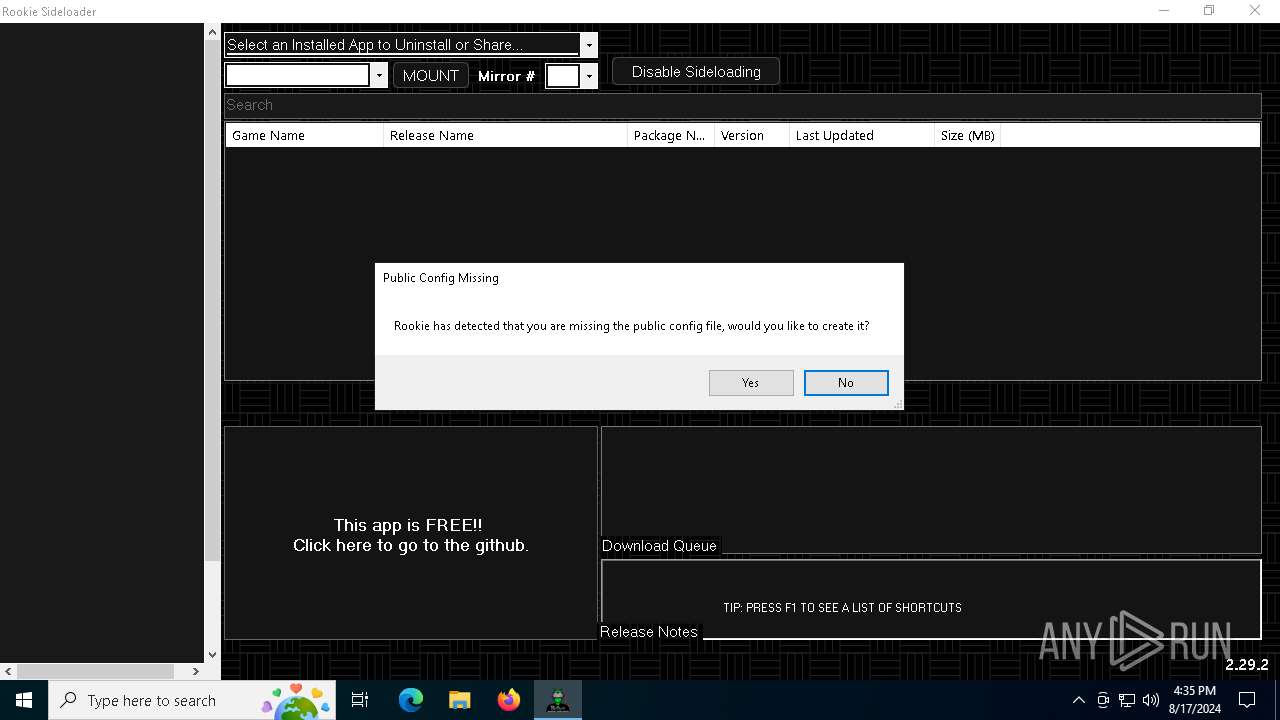Close the Rookie Sideloader window
Viewport: 1280px width, 720px height.
click(1255, 11)
